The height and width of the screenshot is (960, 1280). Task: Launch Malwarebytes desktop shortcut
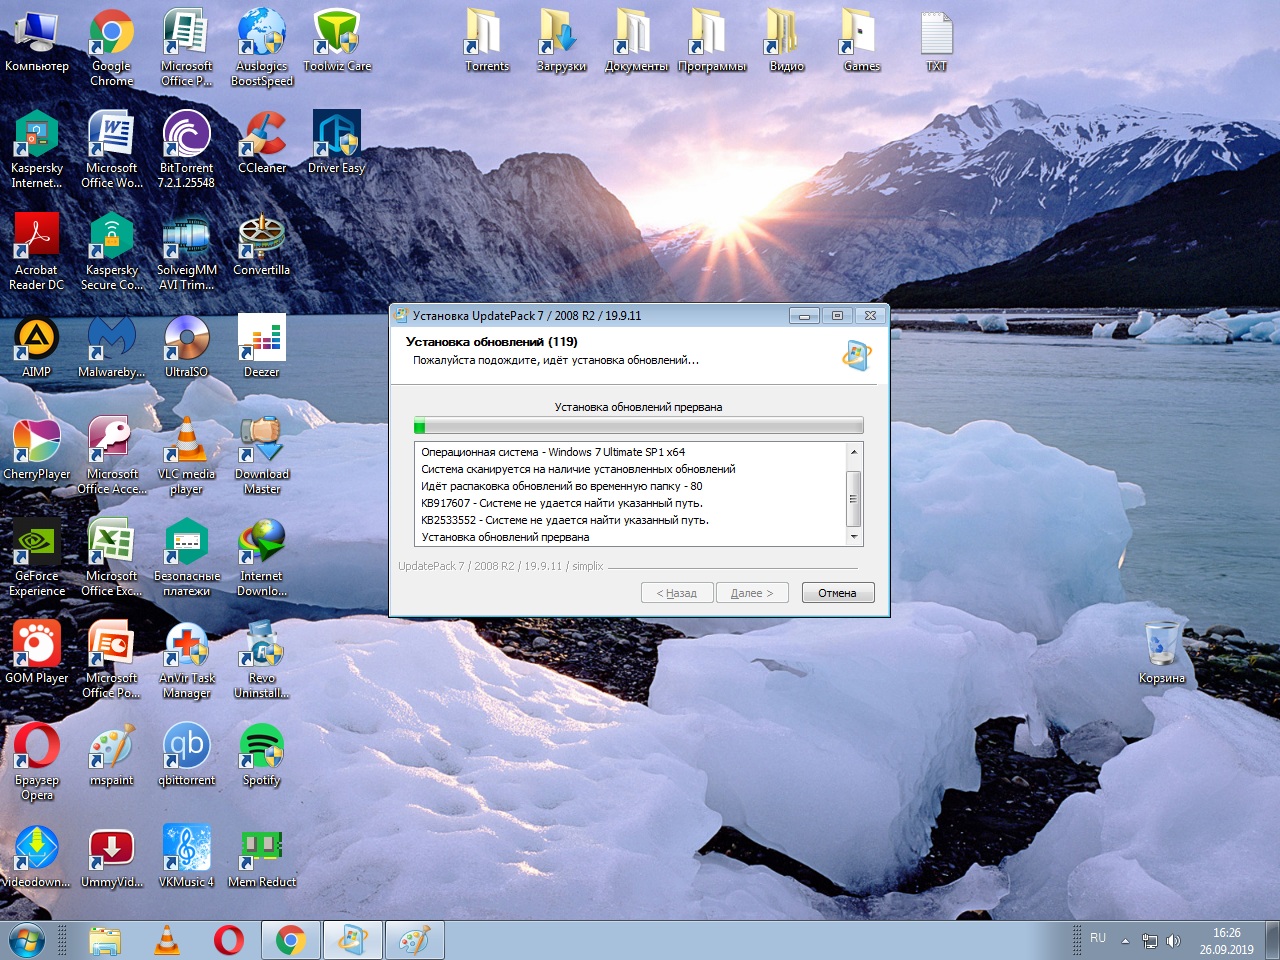[112, 348]
